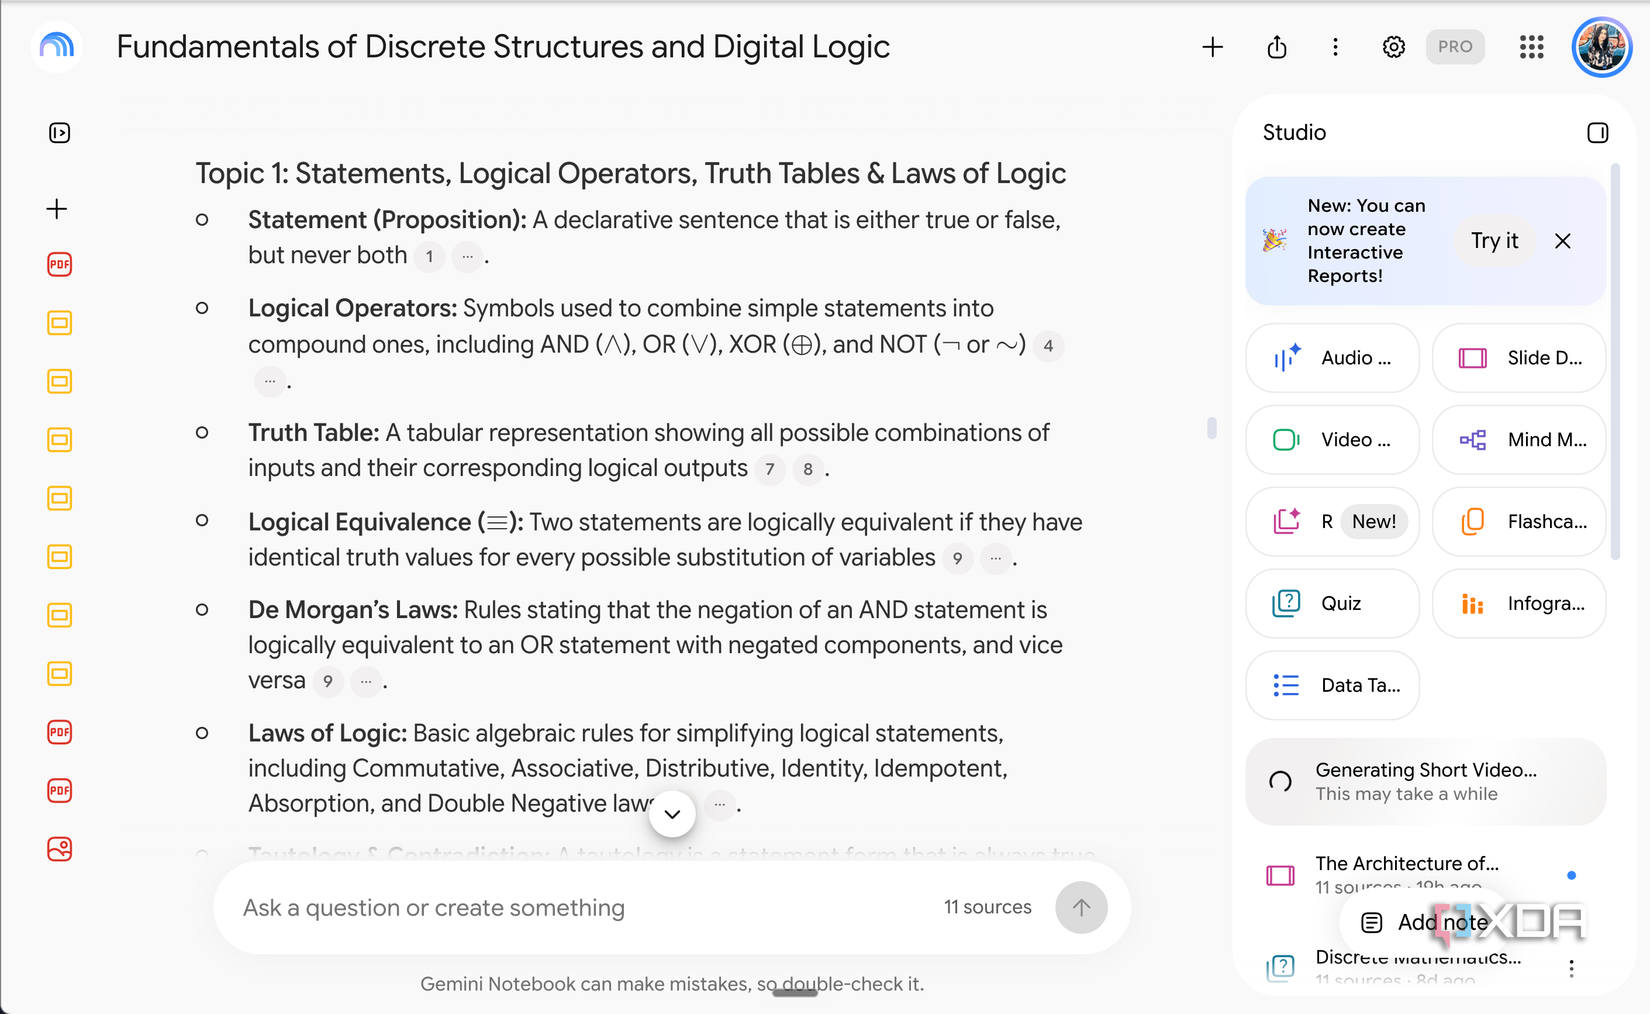
Task: Click the Generating Short Video progress item
Action: [1425, 782]
